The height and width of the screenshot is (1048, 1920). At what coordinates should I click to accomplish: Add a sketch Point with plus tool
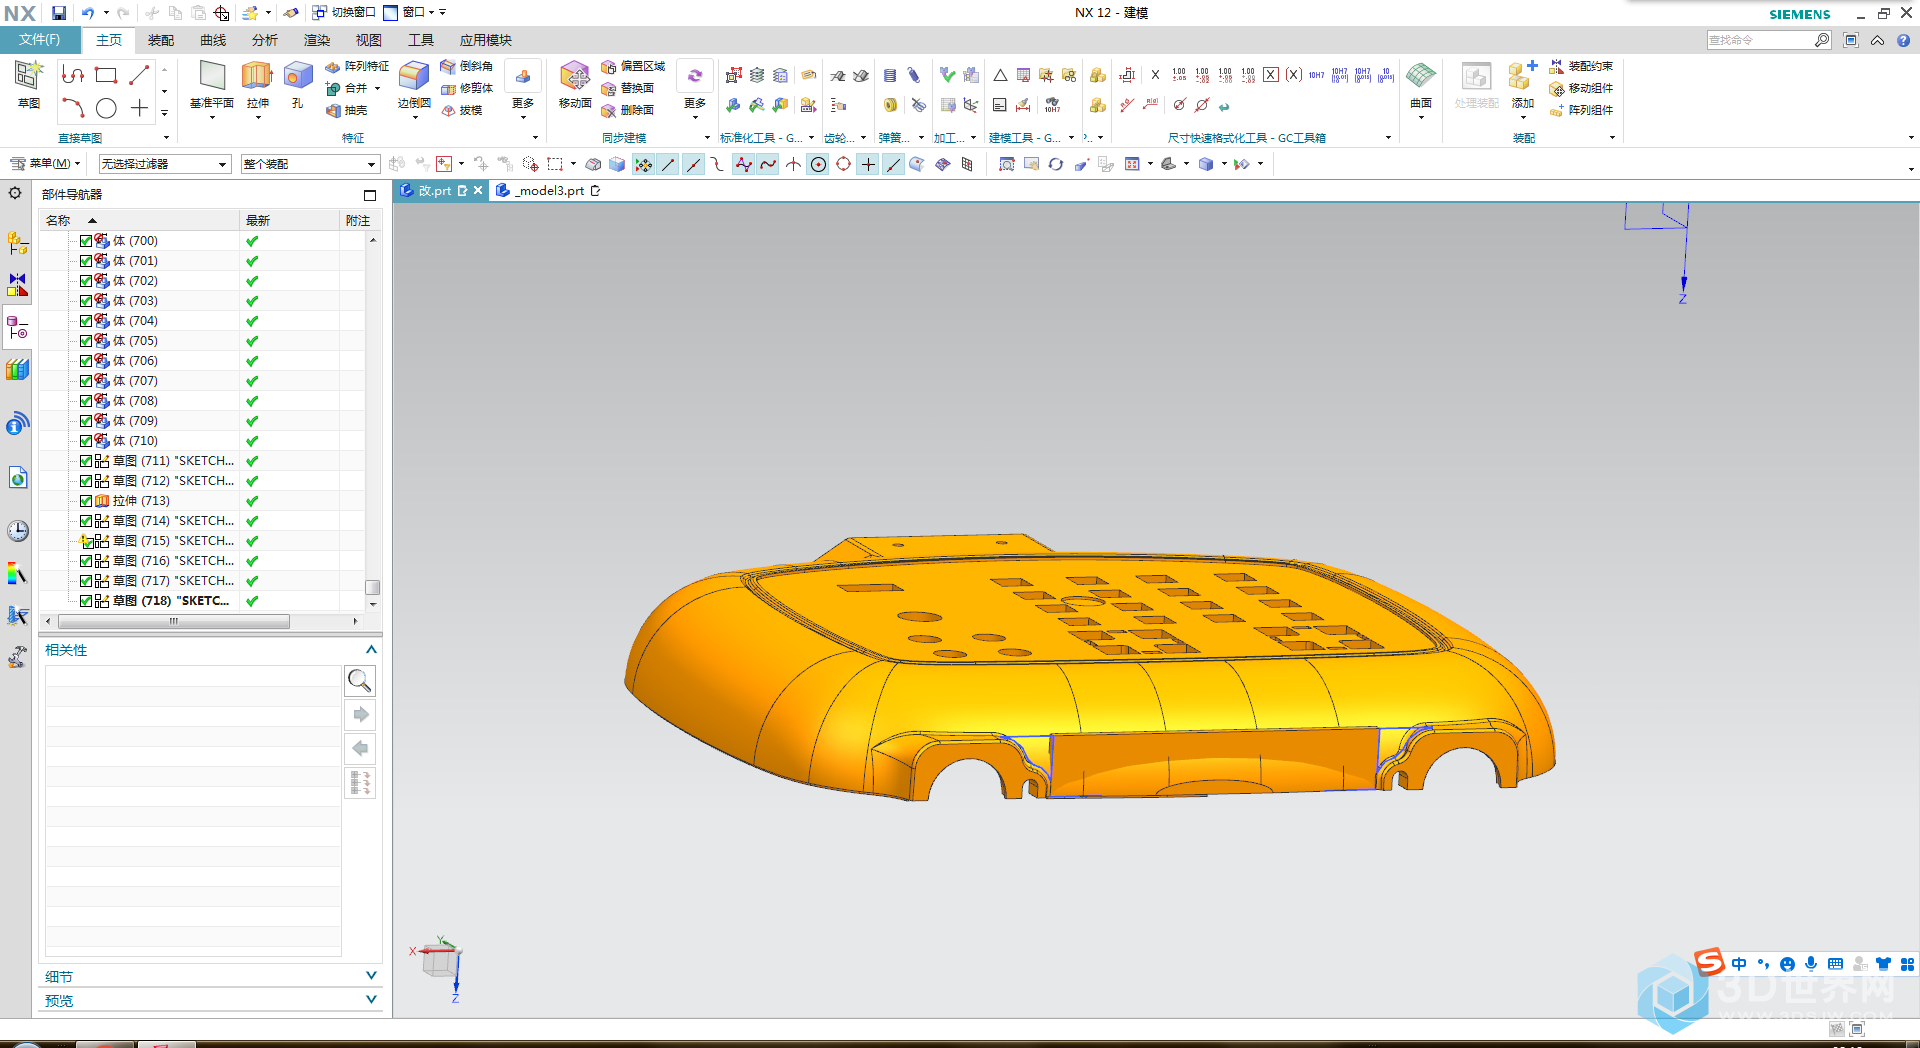(139, 108)
